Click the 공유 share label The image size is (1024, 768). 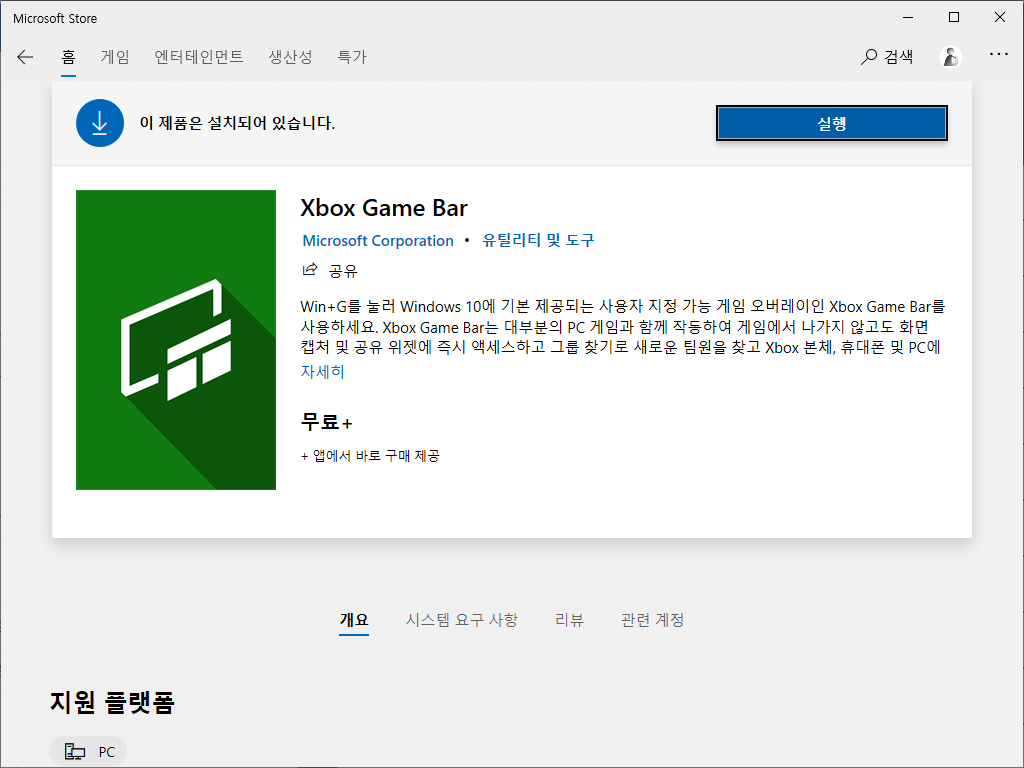tap(343, 271)
